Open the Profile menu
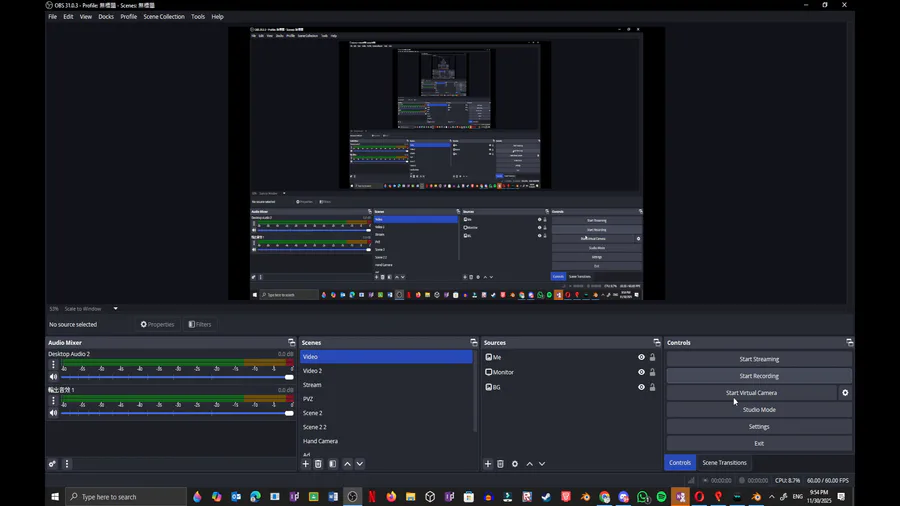 tap(129, 17)
